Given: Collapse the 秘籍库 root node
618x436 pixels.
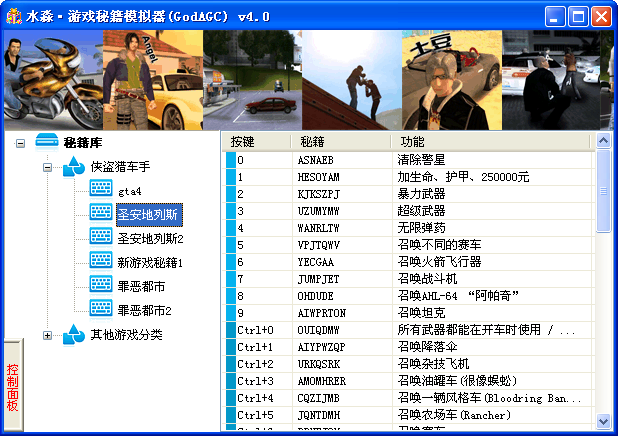Looking at the screenshot, I should click(x=20, y=143).
